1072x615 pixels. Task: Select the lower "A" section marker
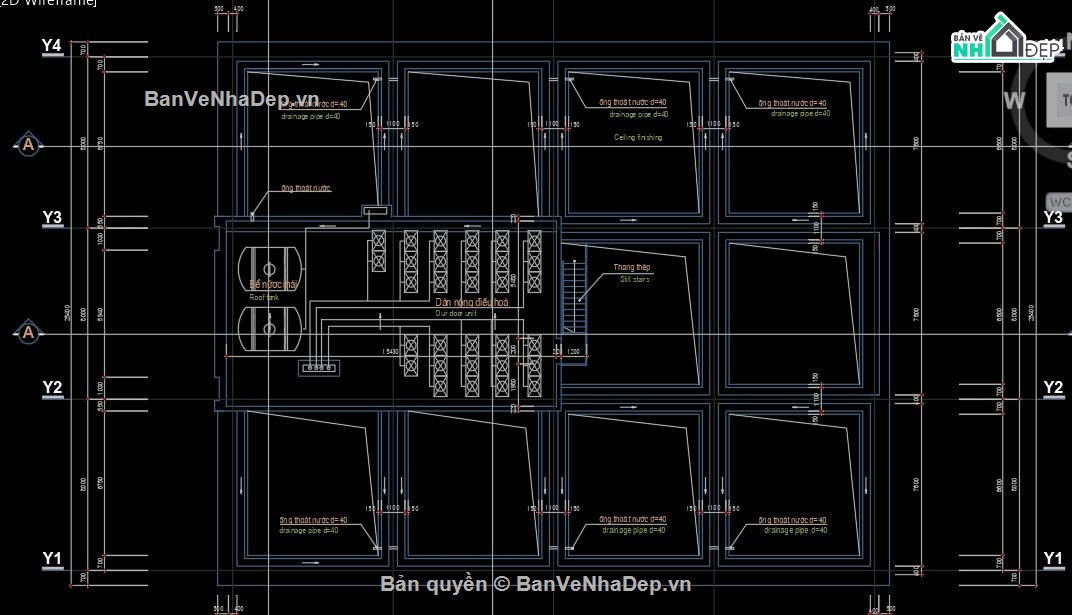coord(28,332)
